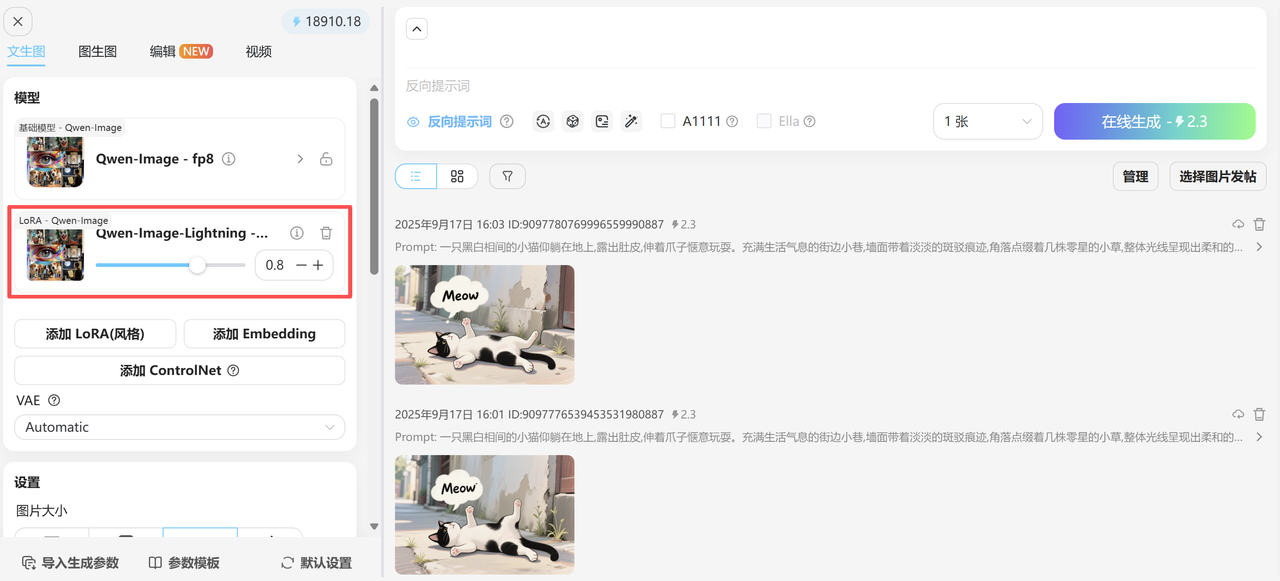Open info for Qwen-Image-Lightning LoRA
The width and height of the screenshot is (1280, 581).
click(x=297, y=233)
